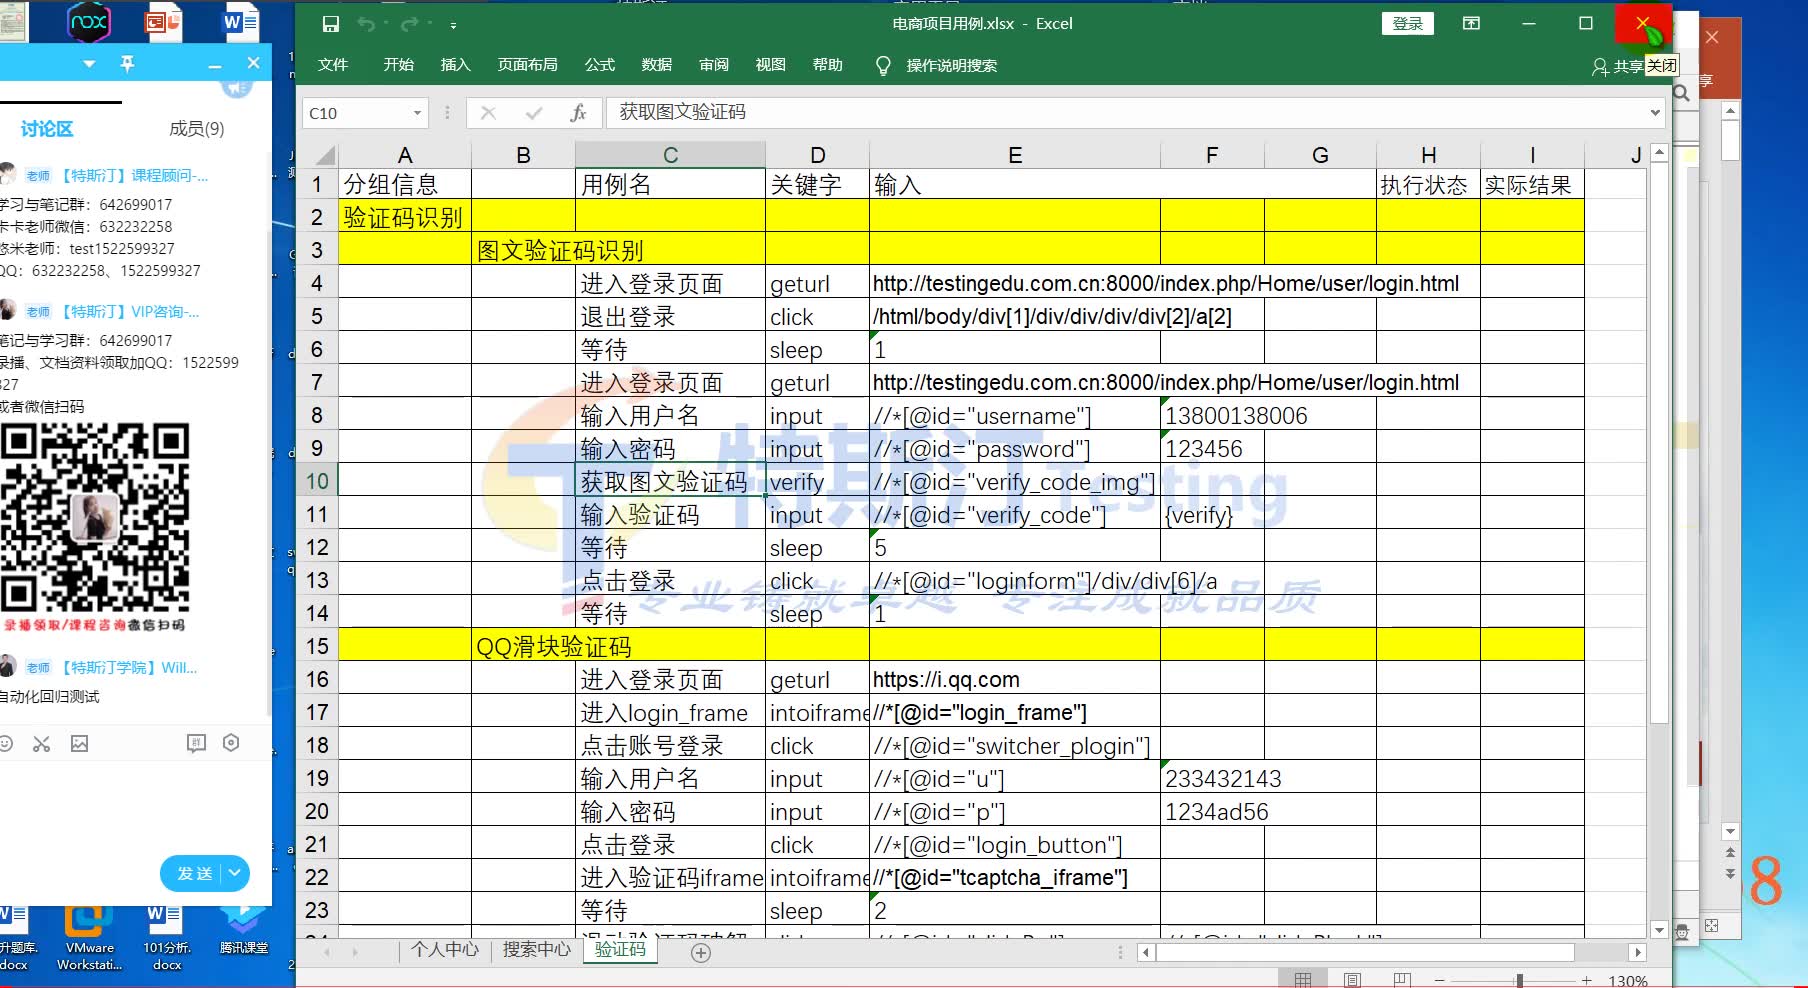Switch to the 插入 ribbon tab
This screenshot has height=988, width=1808.
455,65
